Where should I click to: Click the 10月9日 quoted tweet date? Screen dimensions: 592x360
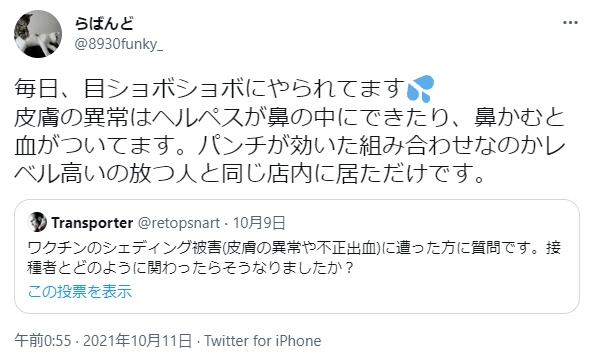click(x=259, y=223)
